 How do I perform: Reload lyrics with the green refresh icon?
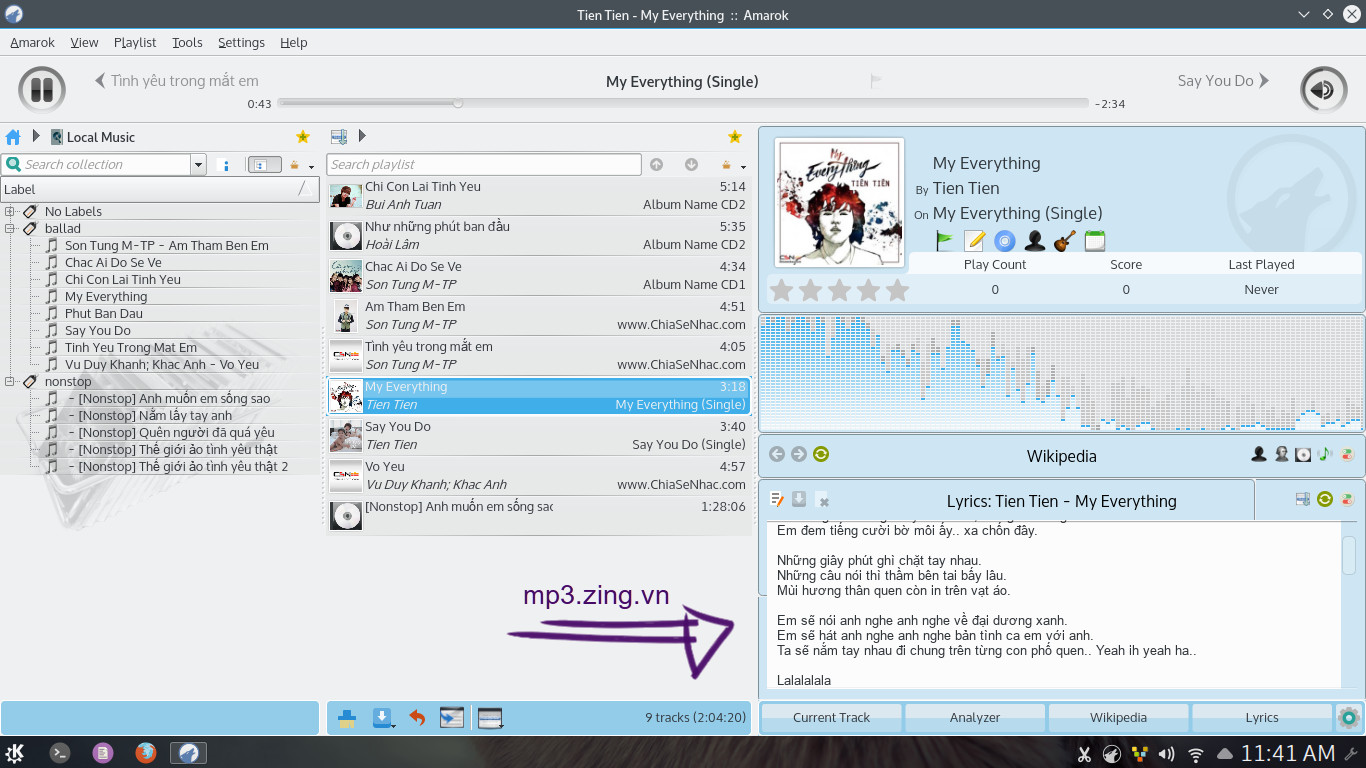[x=1325, y=499]
